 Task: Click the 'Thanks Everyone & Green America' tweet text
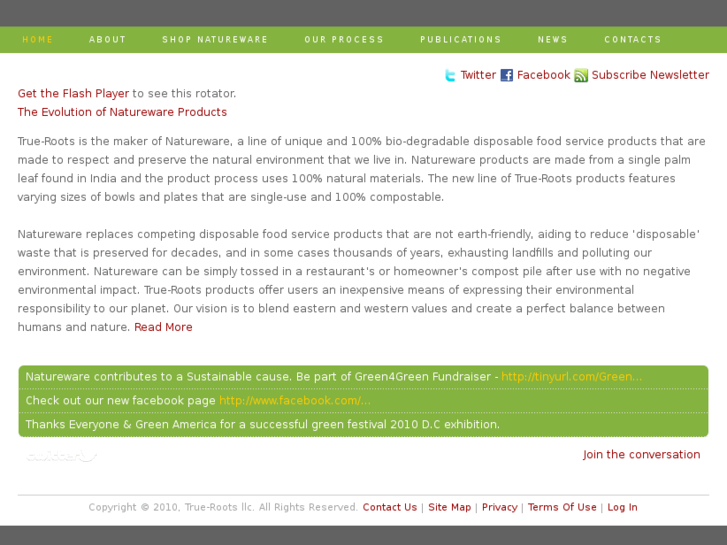262,424
